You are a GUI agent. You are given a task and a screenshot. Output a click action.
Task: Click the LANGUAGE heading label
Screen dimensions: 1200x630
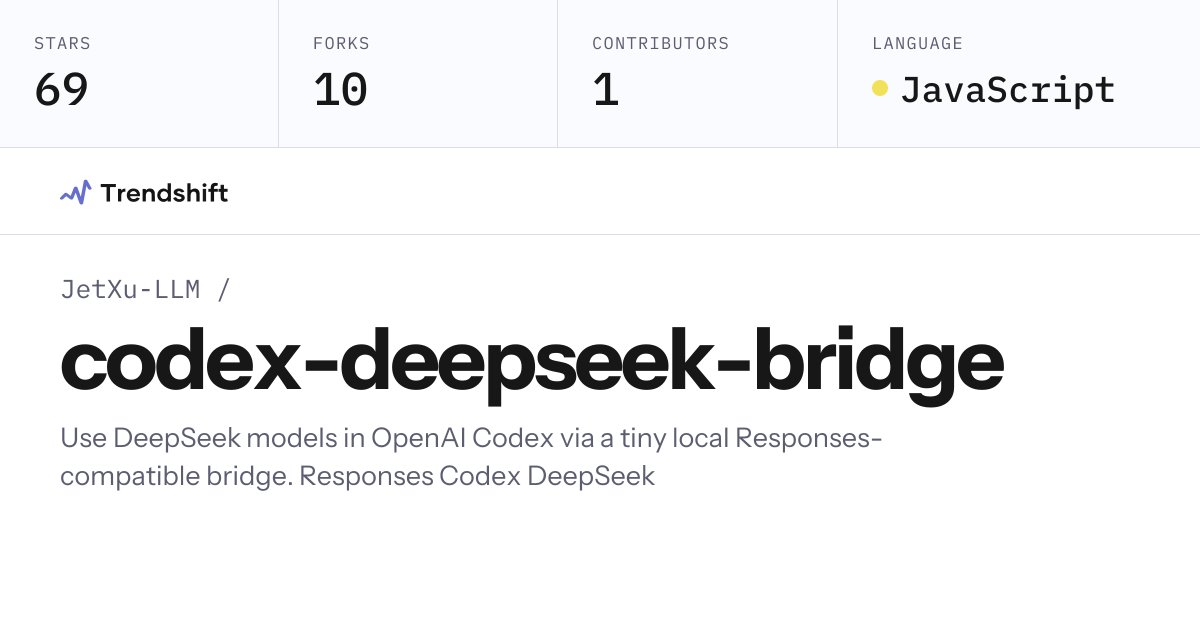pos(917,44)
